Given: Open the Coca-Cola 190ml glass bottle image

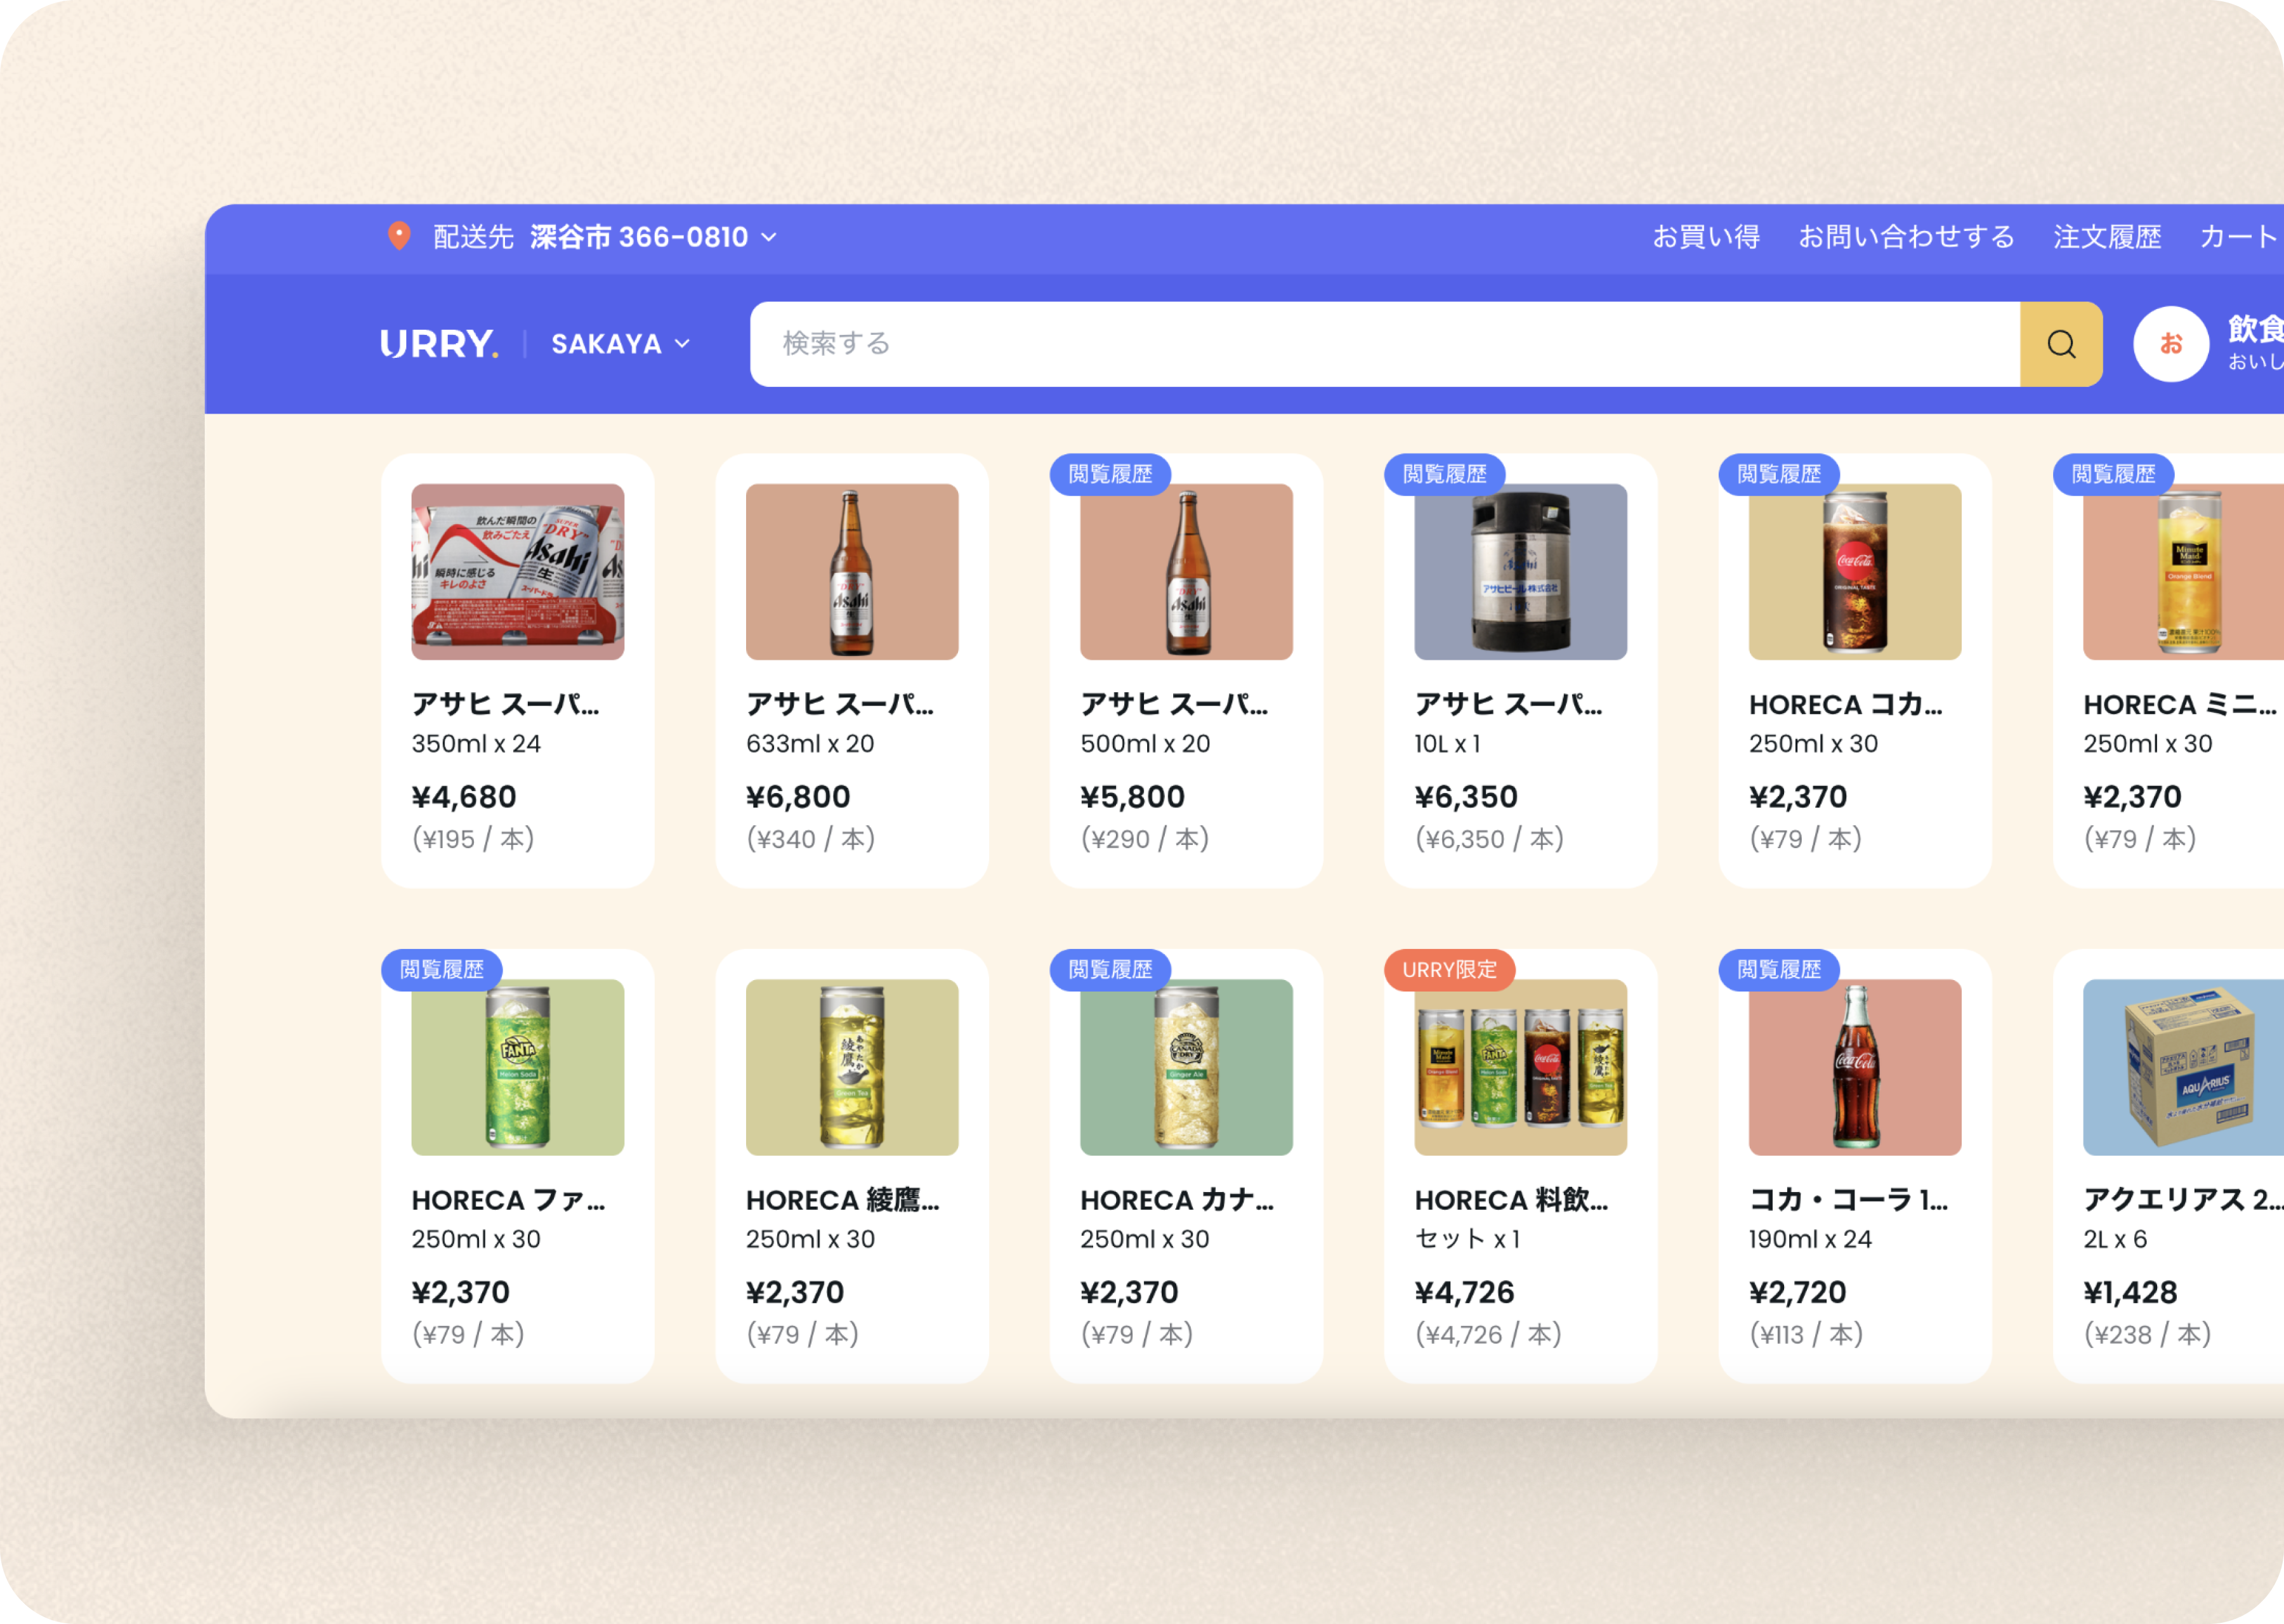Looking at the screenshot, I should coord(1854,1067).
